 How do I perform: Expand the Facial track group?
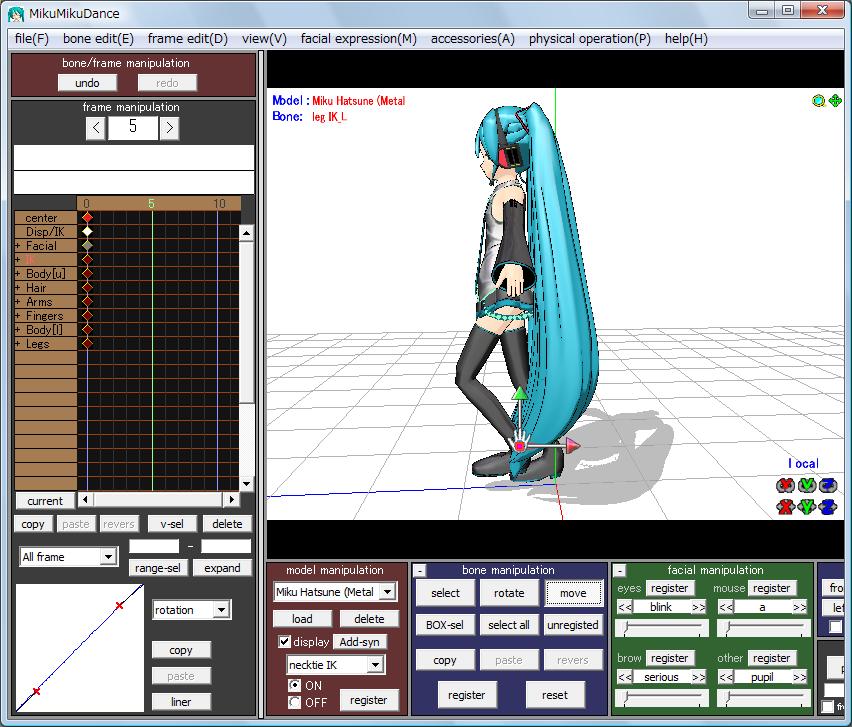[18, 246]
